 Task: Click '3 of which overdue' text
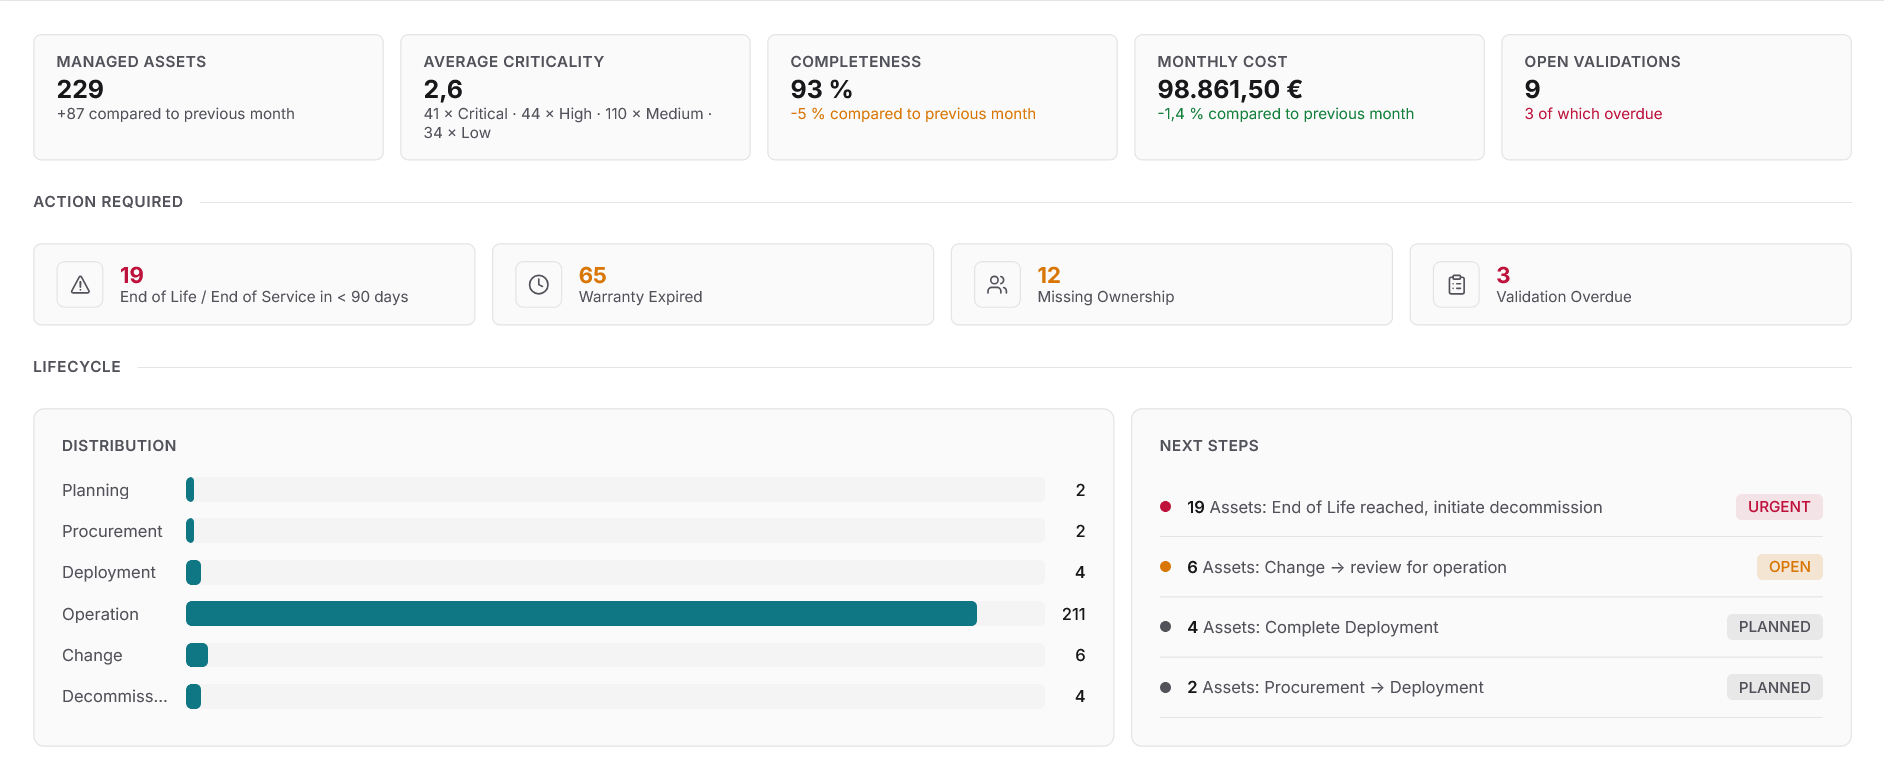[1593, 114]
